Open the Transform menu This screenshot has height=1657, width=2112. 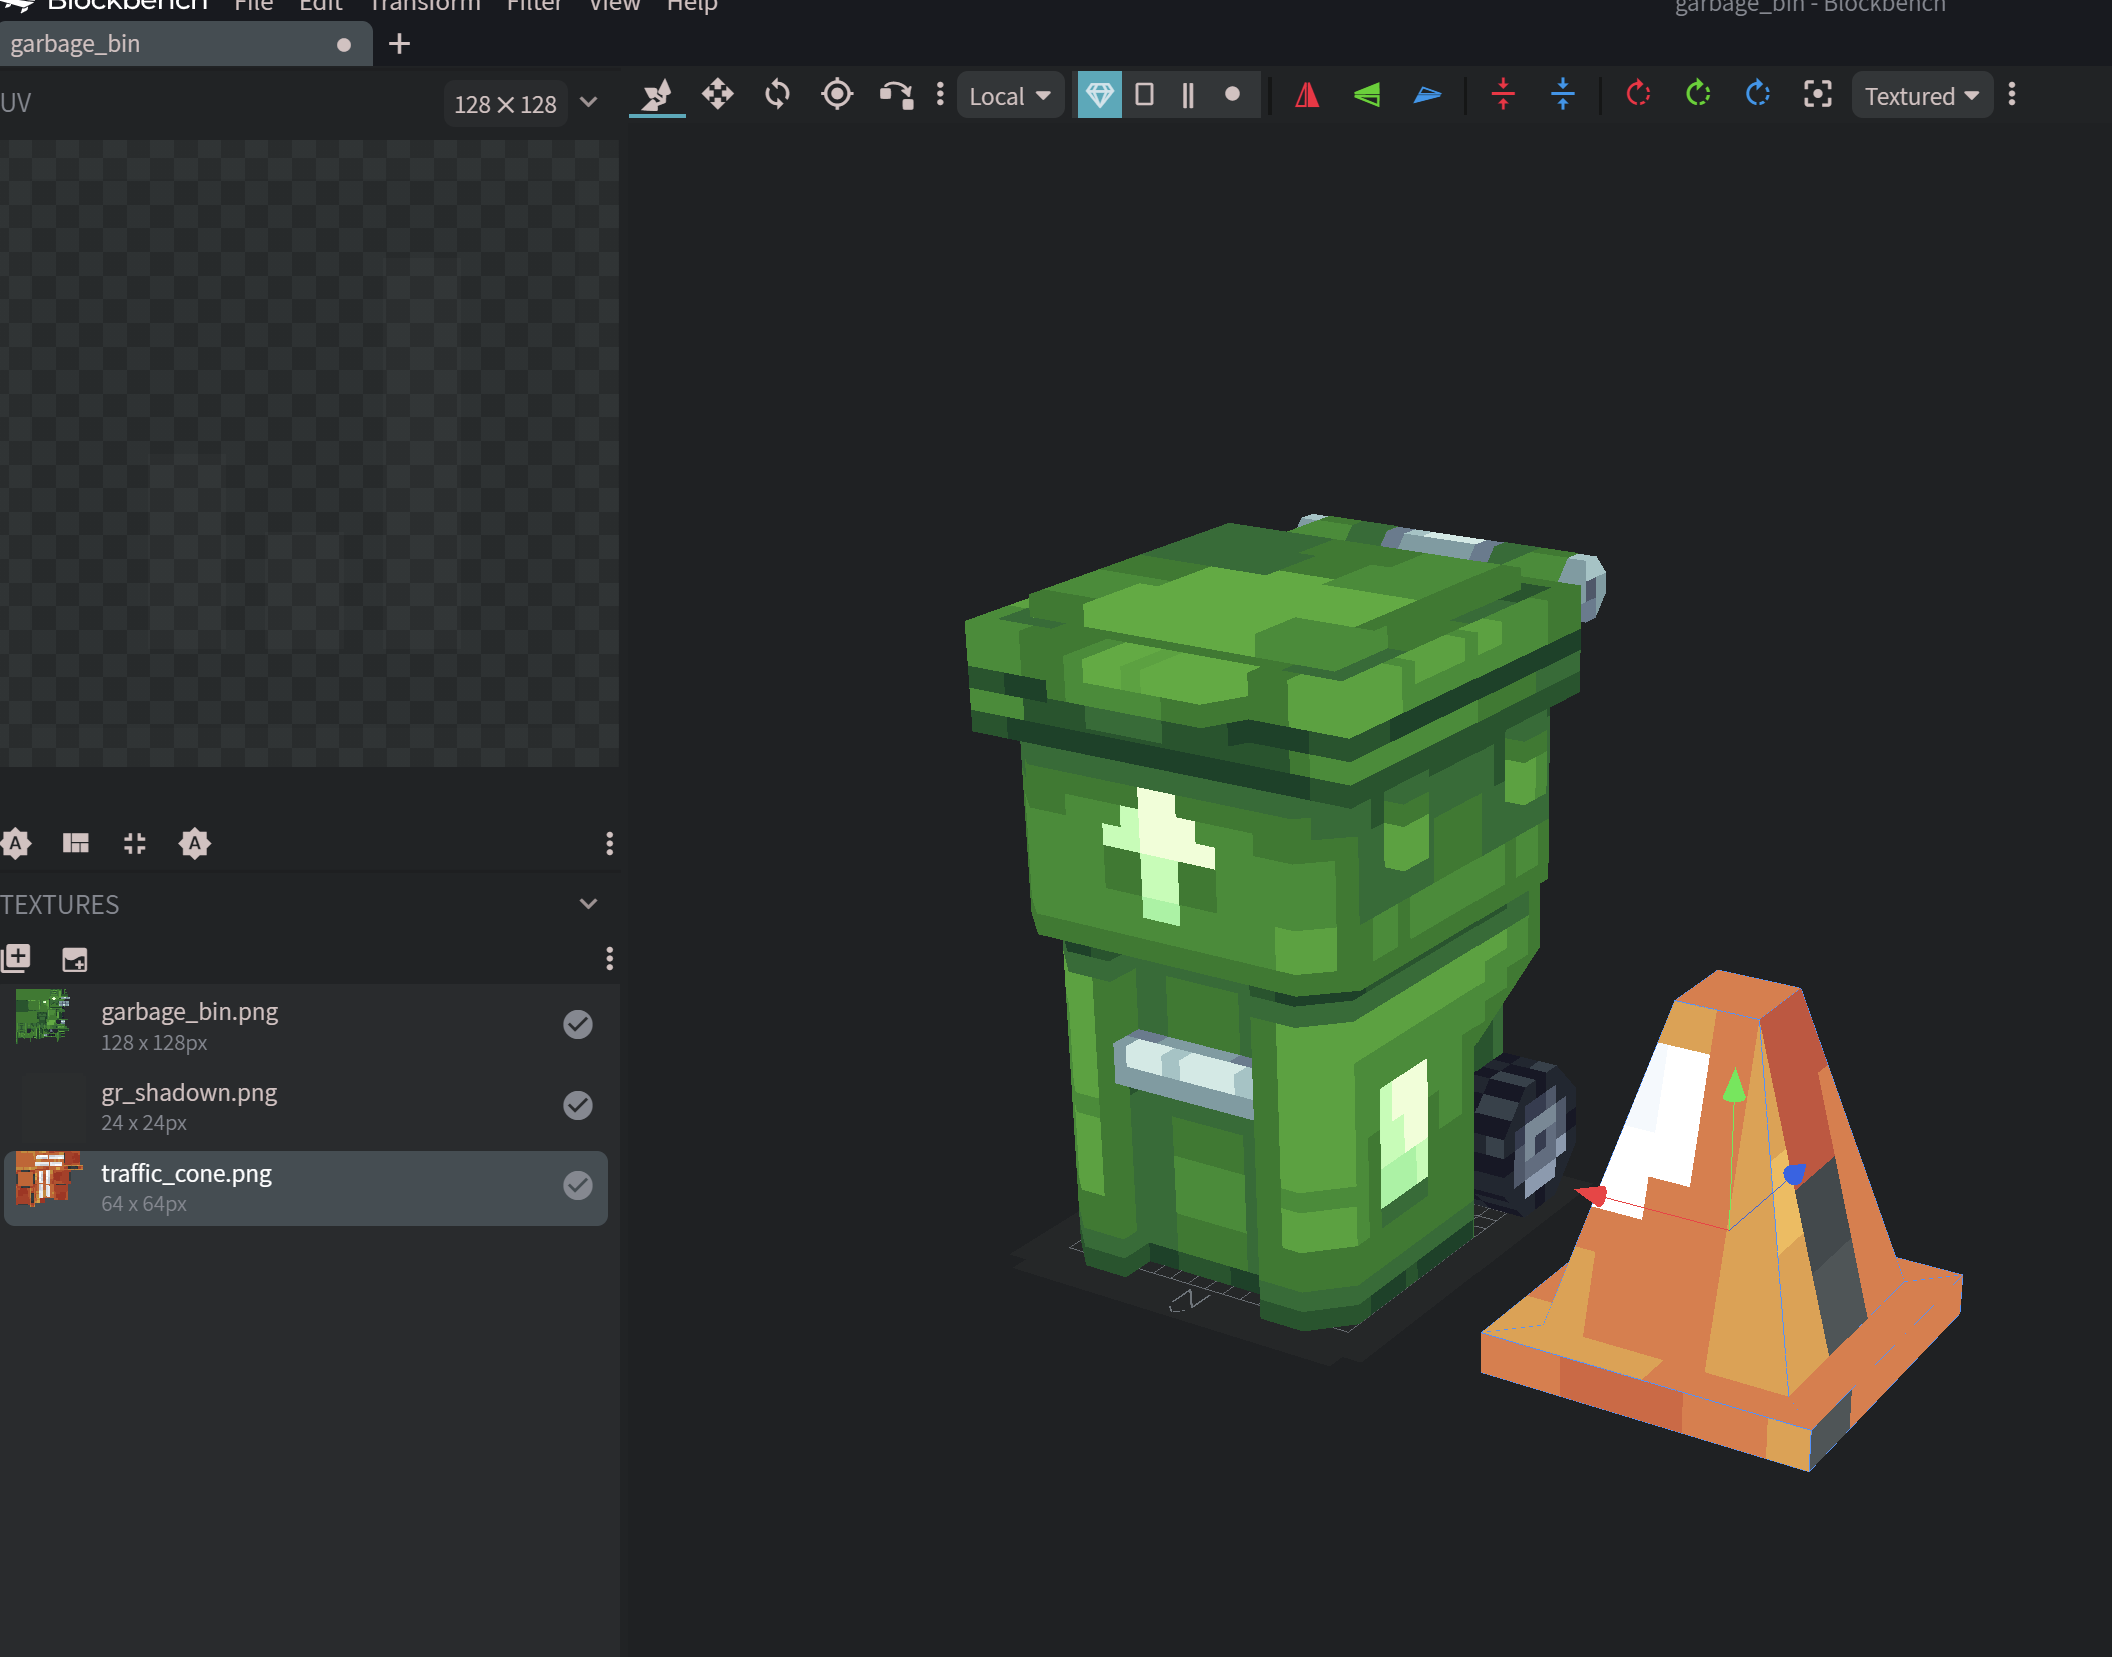(x=424, y=7)
